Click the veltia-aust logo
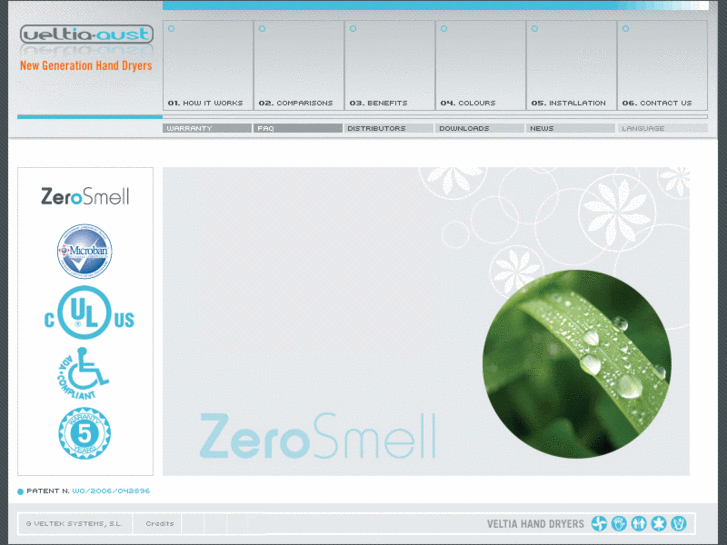727x545 pixels. click(x=87, y=34)
